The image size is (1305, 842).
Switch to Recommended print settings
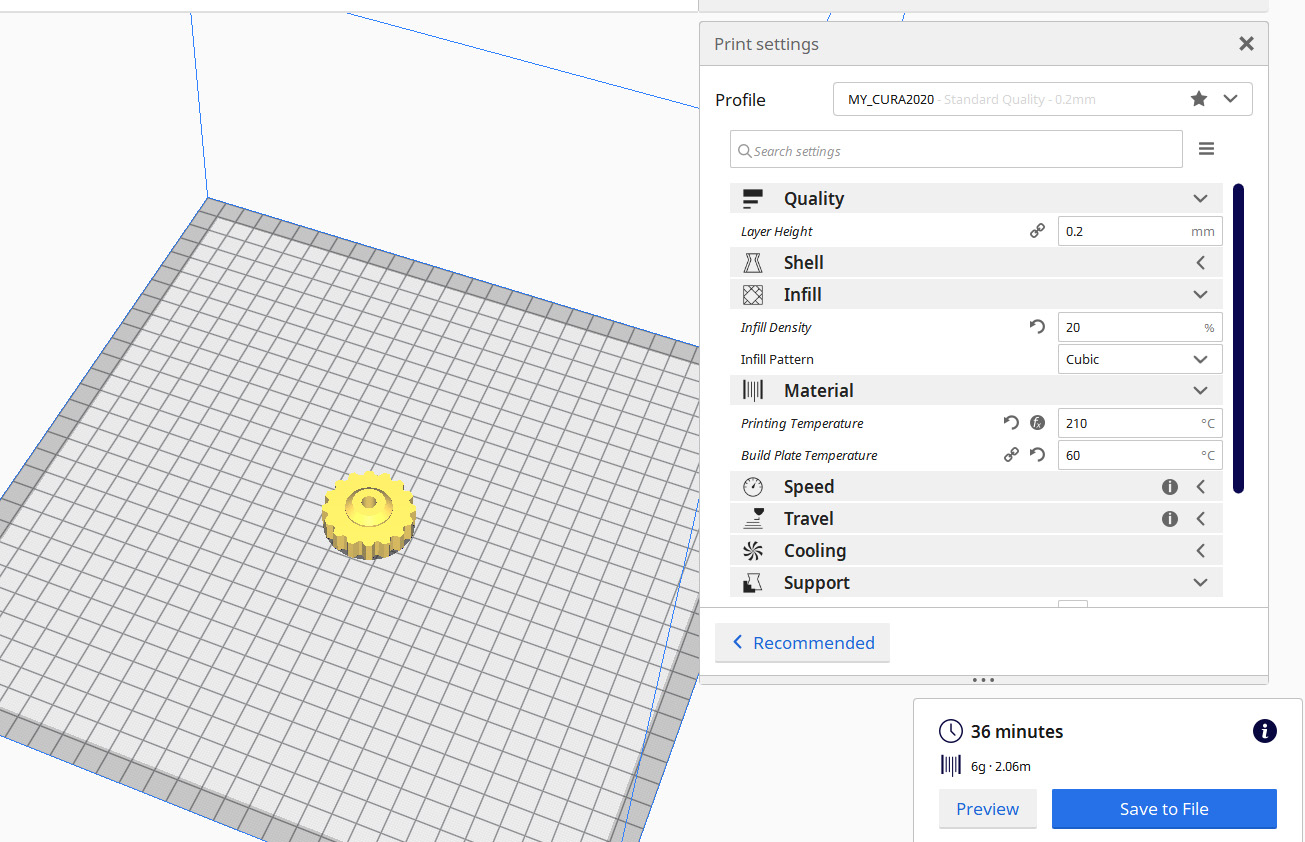802,643
